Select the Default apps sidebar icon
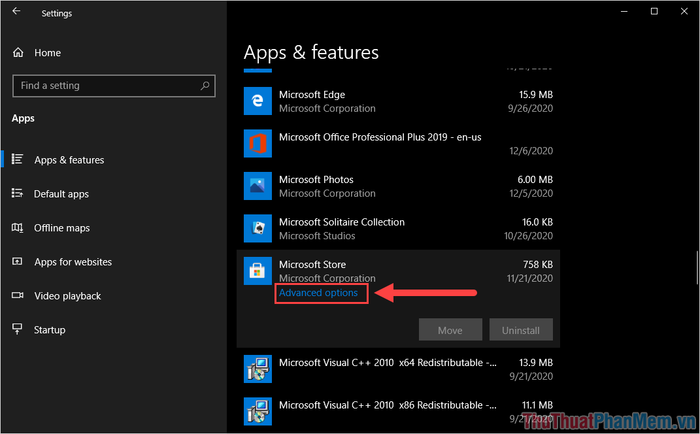700x434 pixels. tap(17, 193)
